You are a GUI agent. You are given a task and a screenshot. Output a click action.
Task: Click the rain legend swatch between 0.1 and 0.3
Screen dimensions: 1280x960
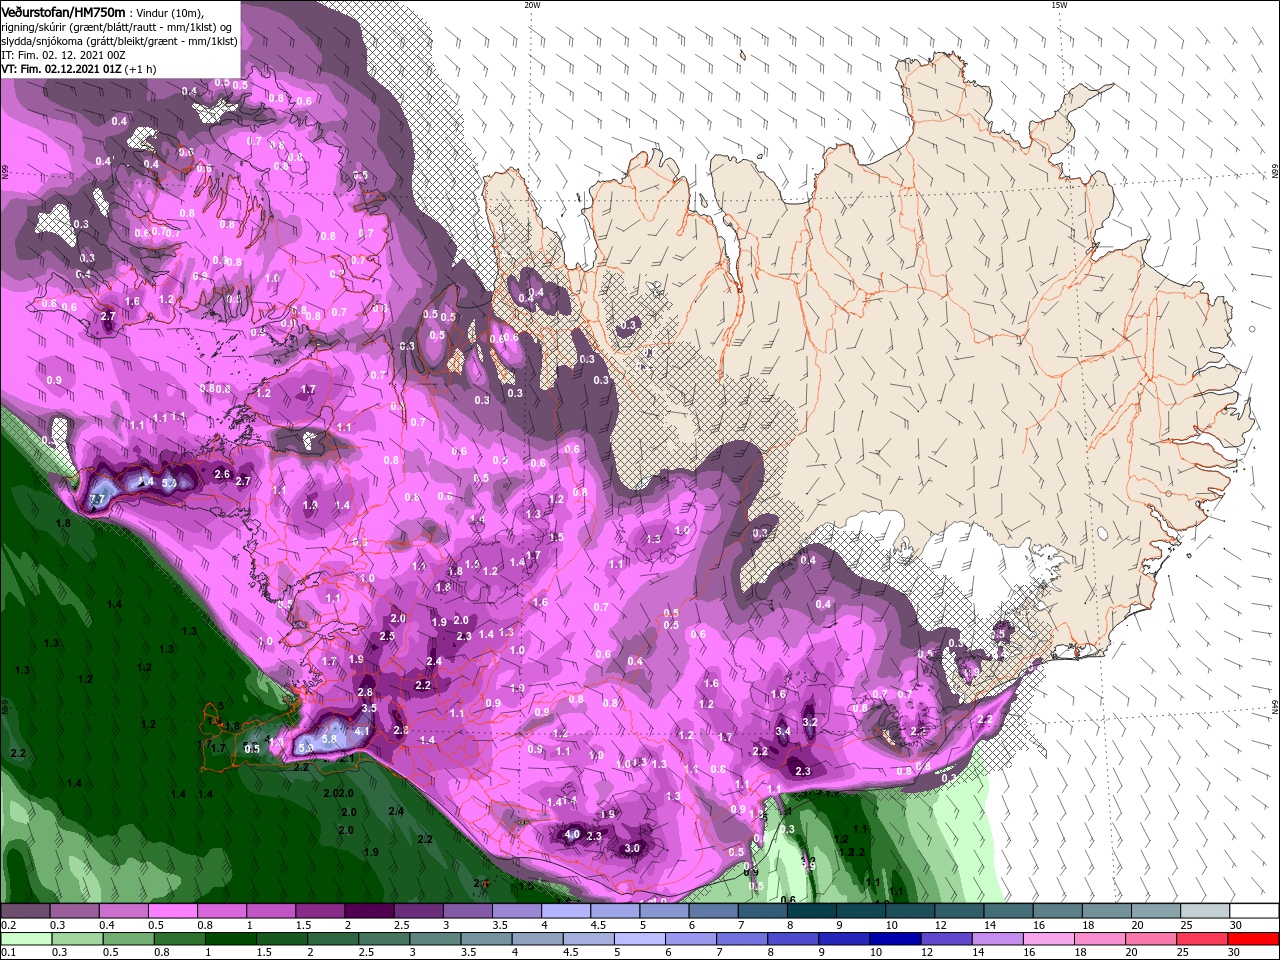pos(25,939)
